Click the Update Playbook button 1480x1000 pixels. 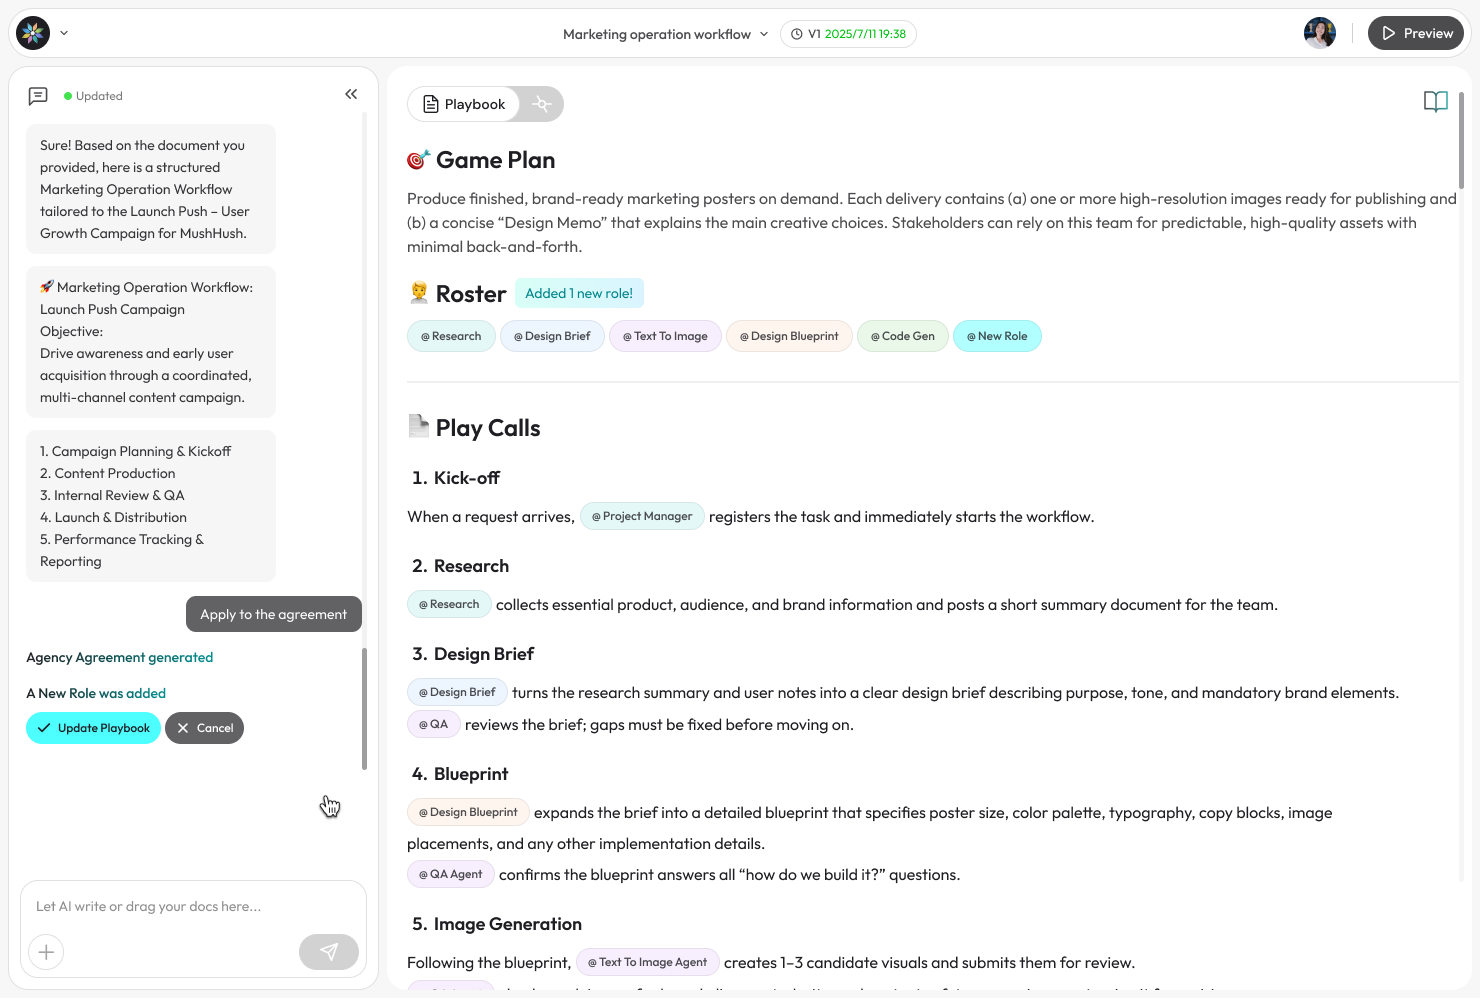(93, 728)
